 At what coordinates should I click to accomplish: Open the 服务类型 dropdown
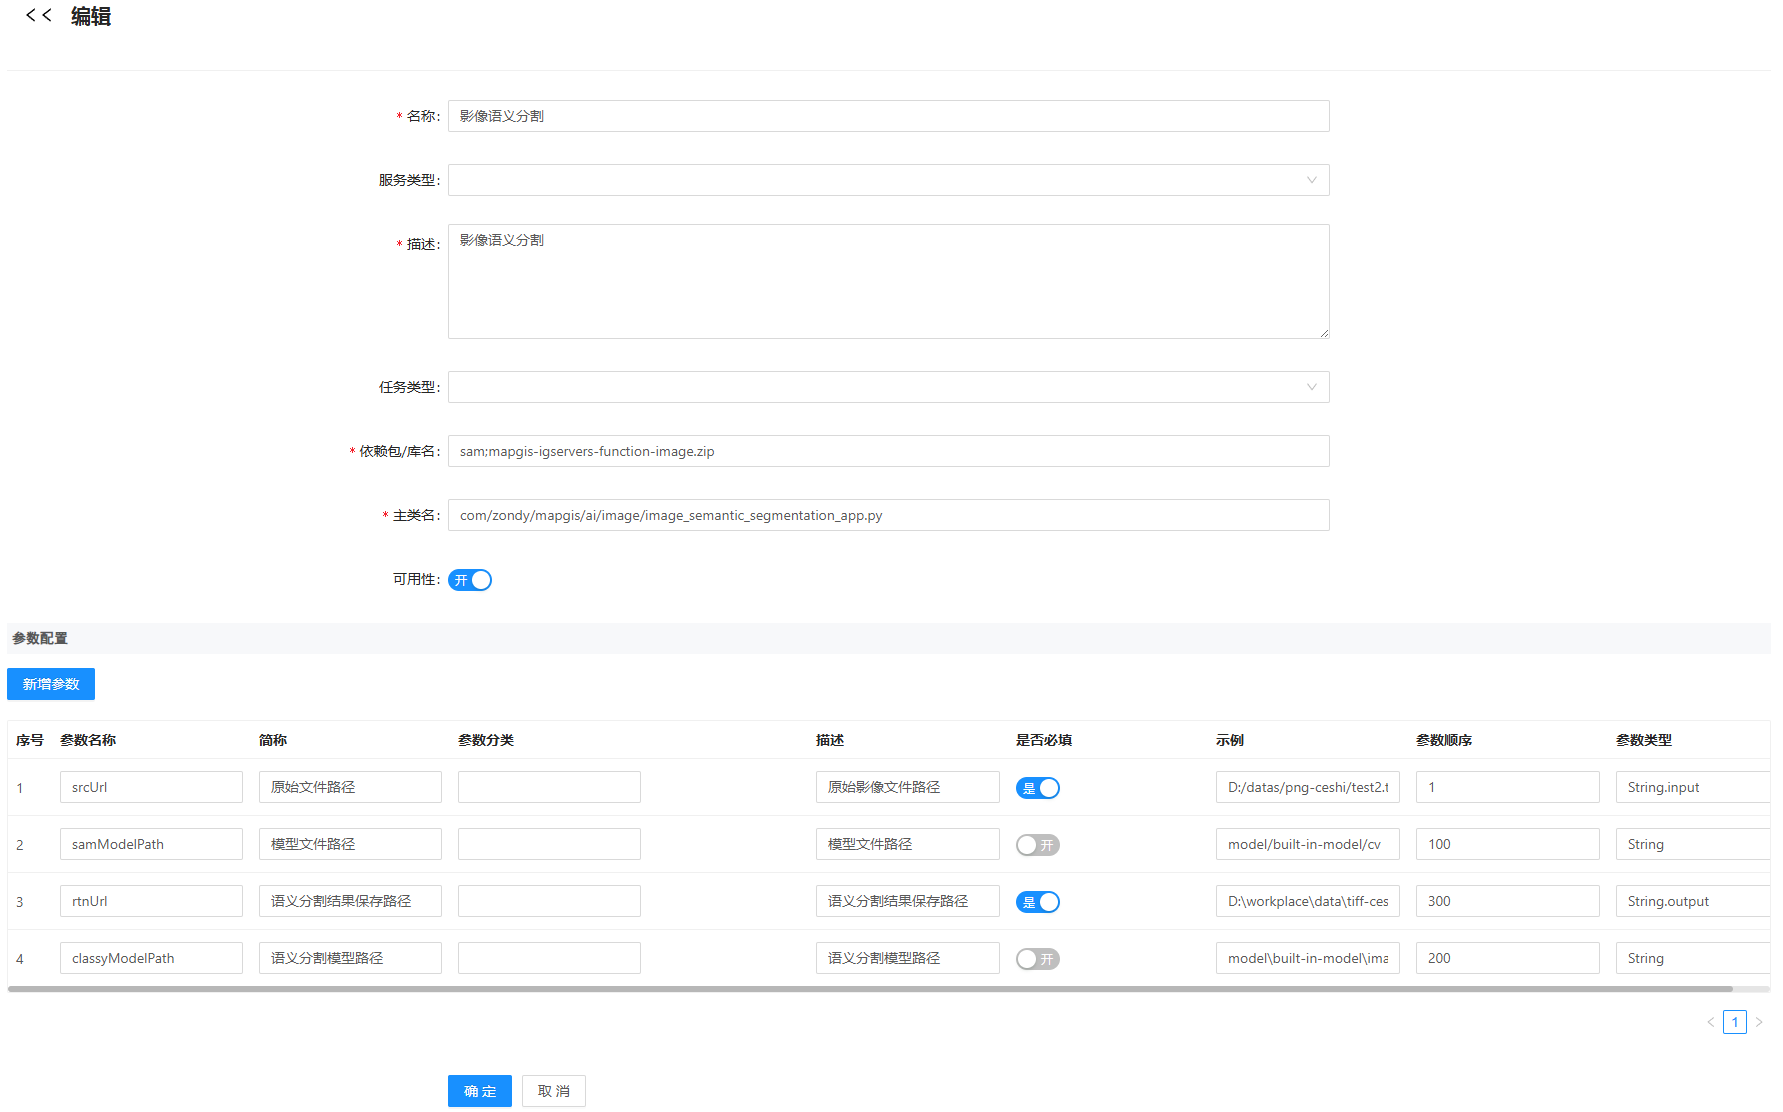coord(888,180)
